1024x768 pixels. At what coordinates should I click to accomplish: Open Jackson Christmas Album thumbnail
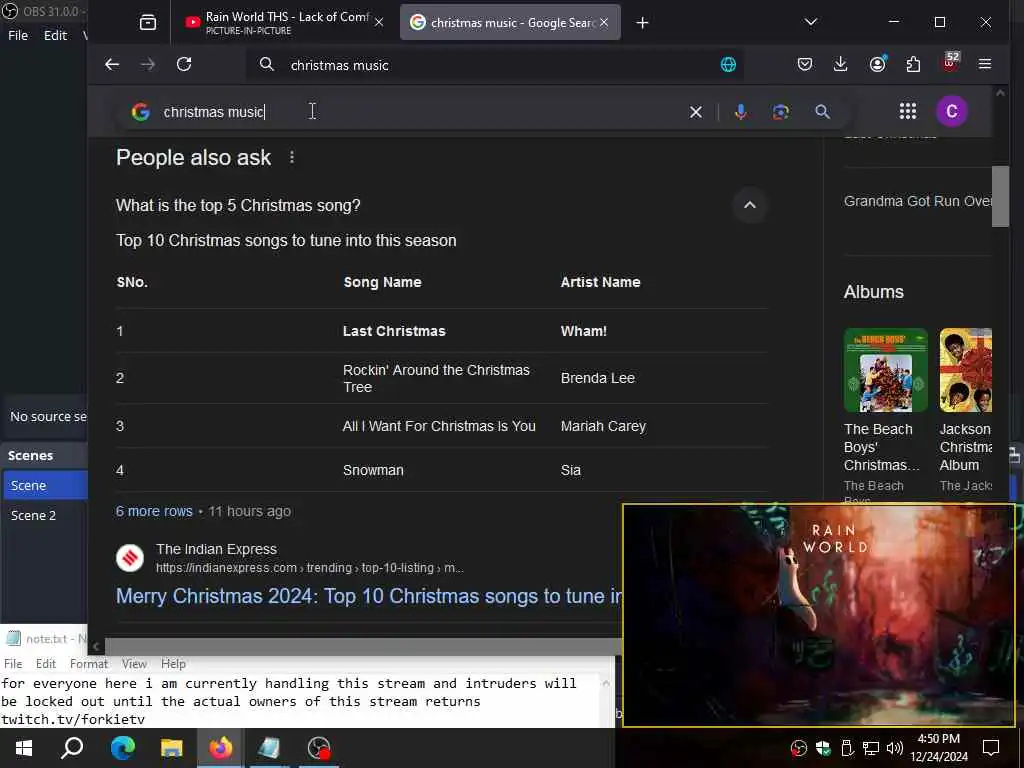[x=966, y=370]
